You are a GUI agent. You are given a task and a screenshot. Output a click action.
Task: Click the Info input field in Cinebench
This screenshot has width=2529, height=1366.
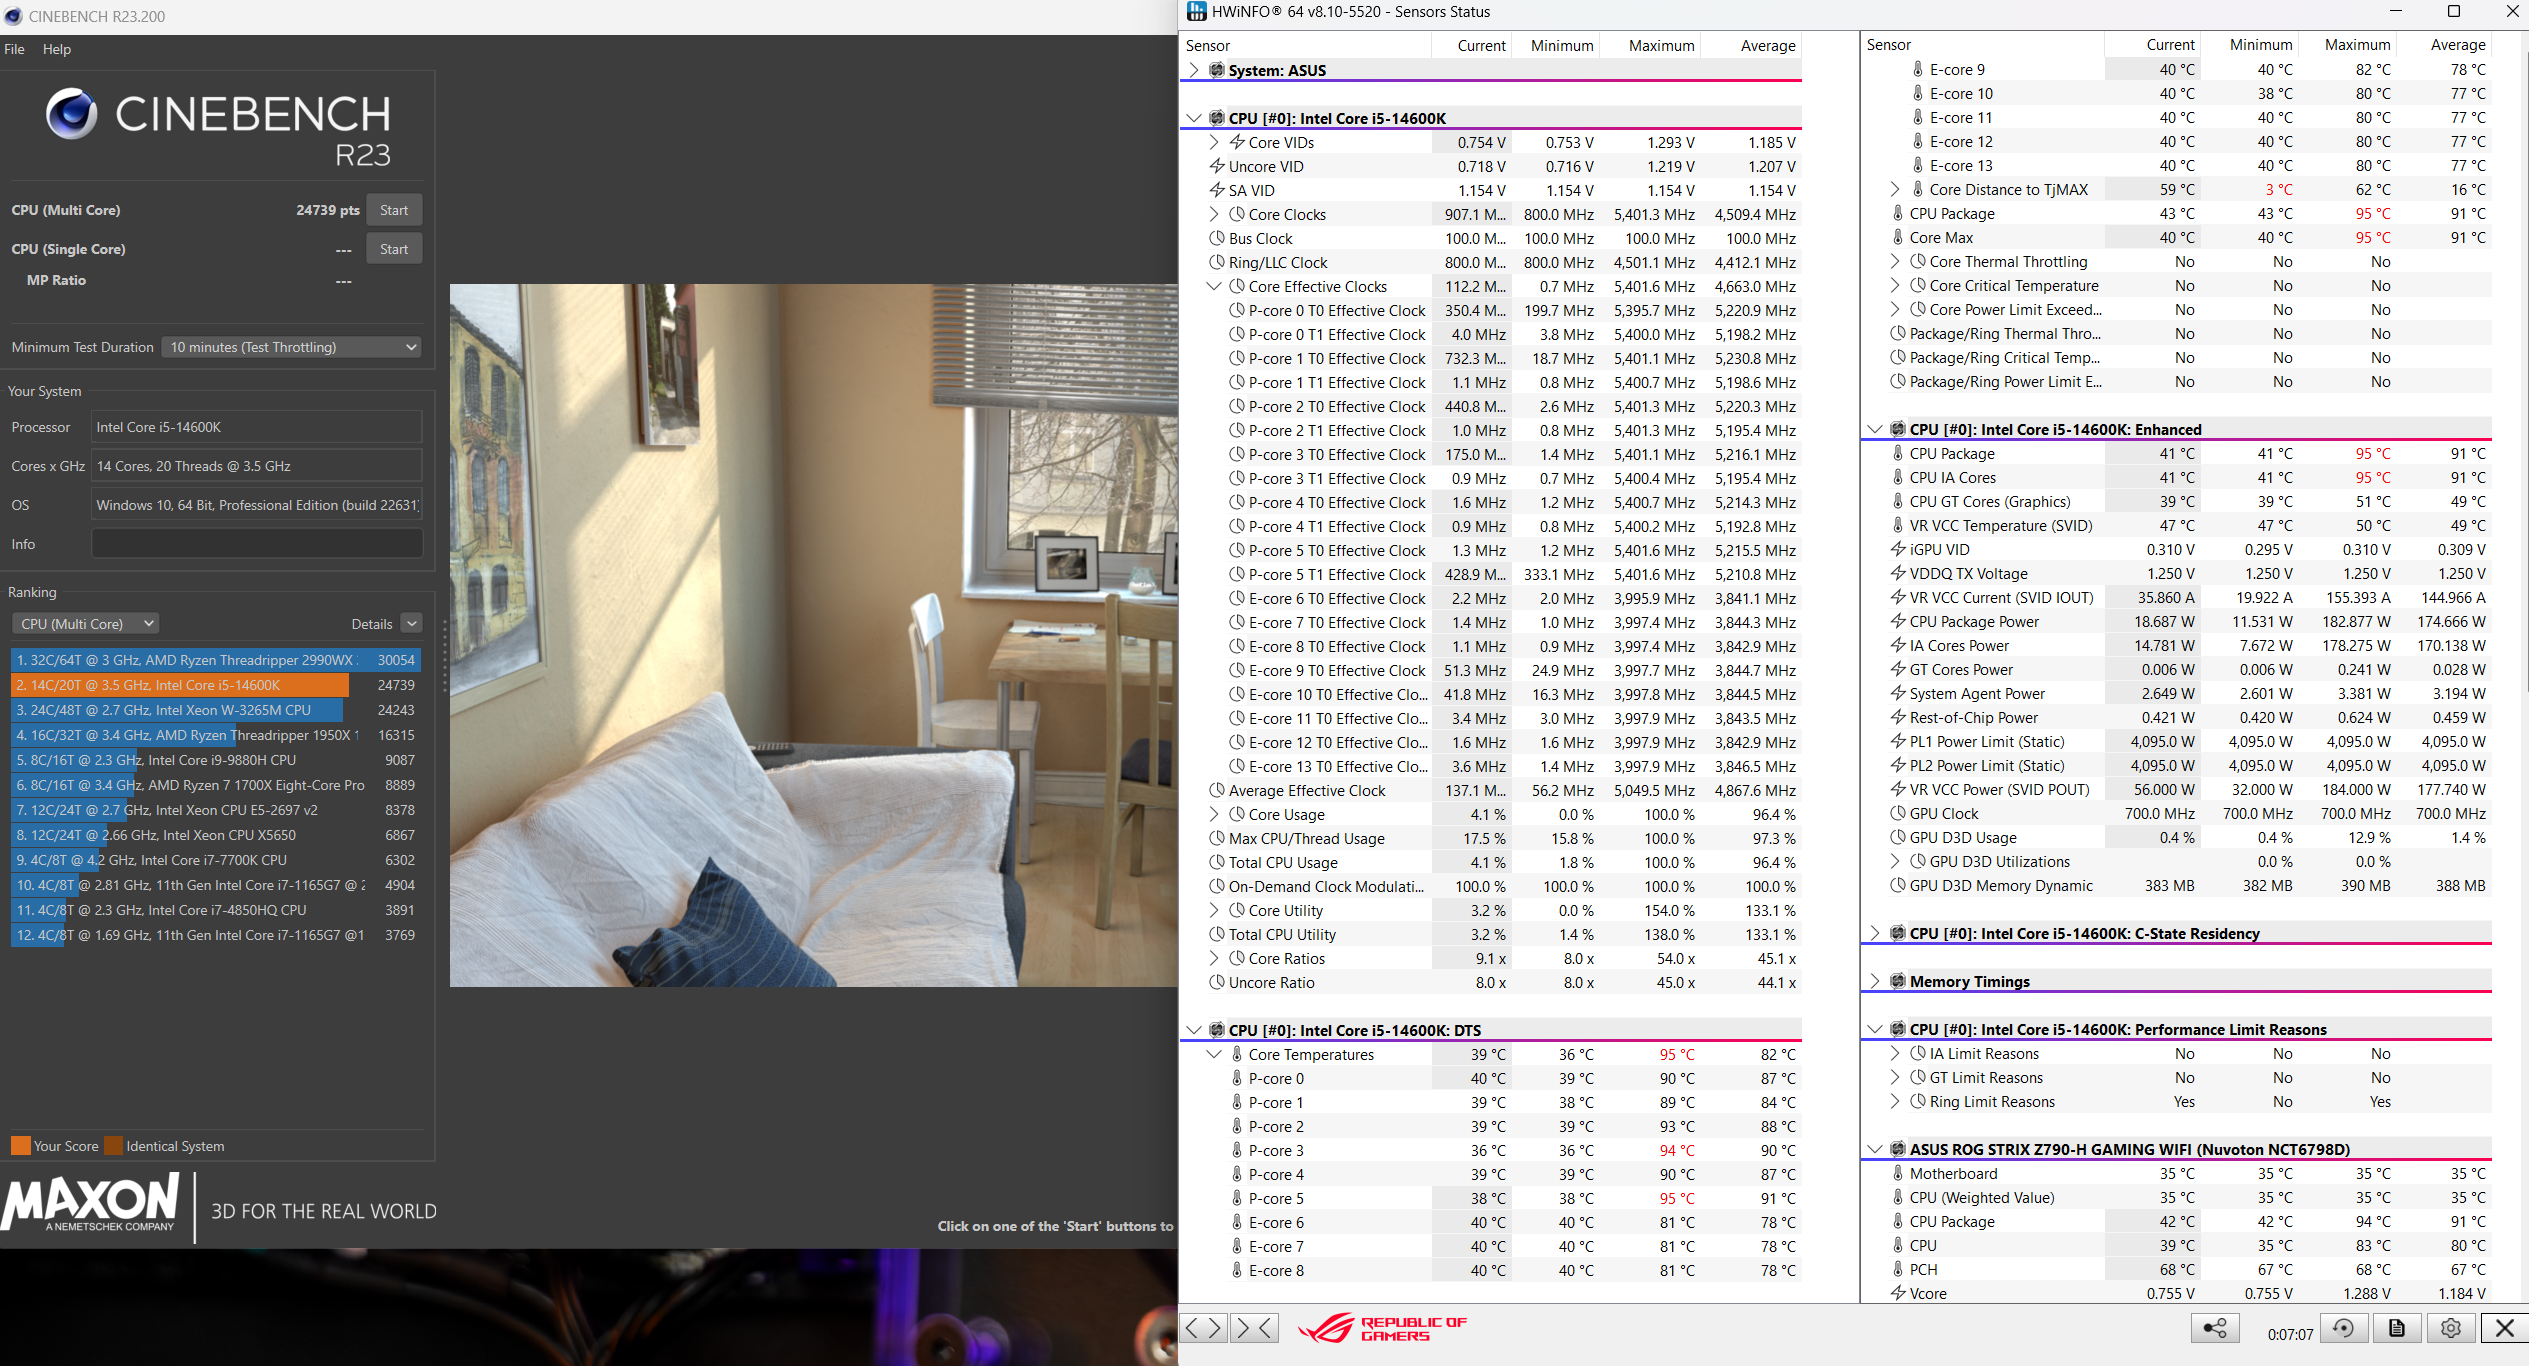257,544
